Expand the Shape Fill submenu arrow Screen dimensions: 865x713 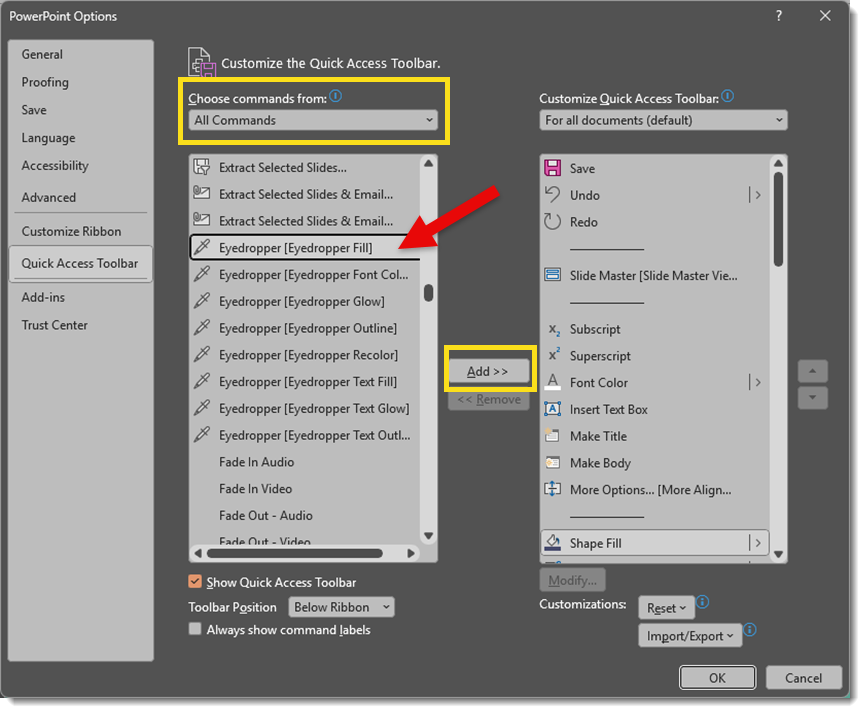pos(757,543)
